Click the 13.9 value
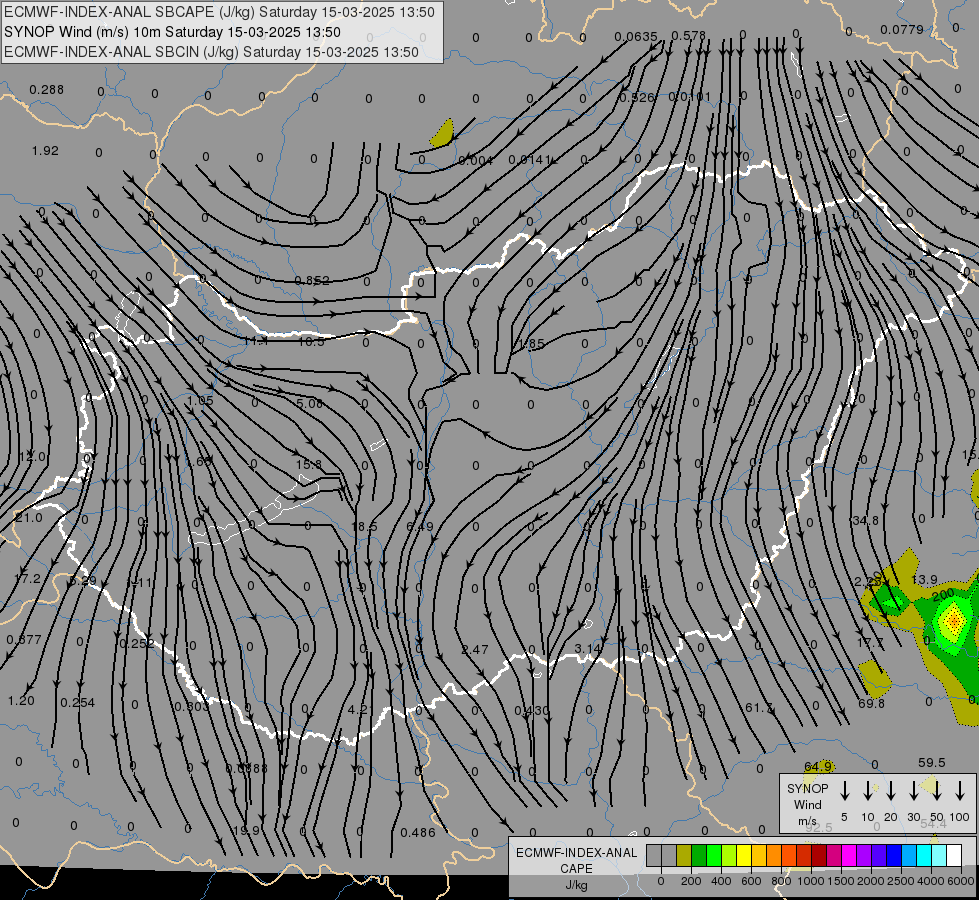The height and width of the screenshot is (900, 979). [x=924, y=580]
